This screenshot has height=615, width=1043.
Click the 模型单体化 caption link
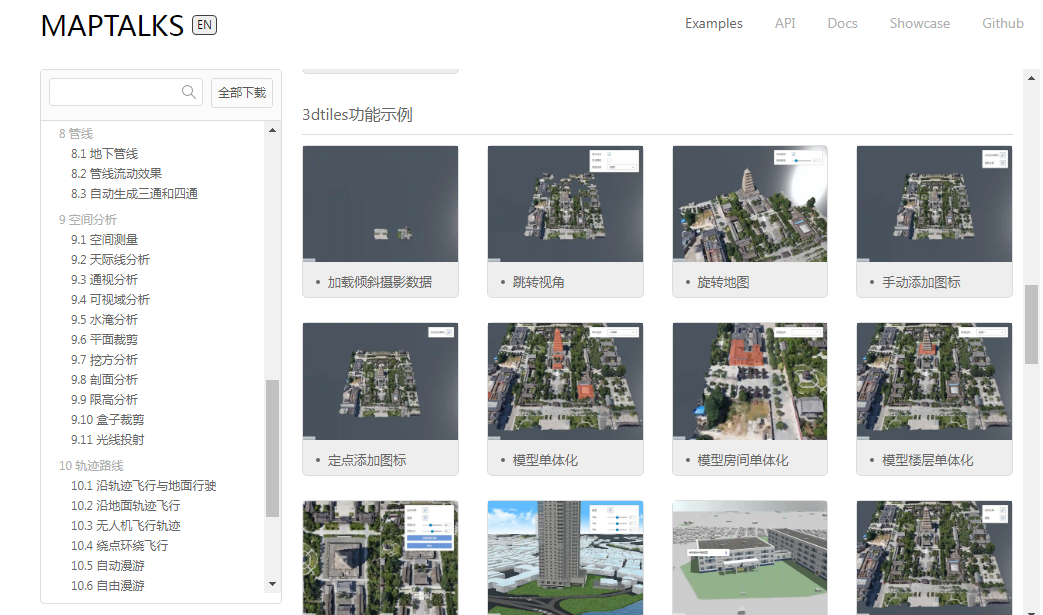click(545, 460)
